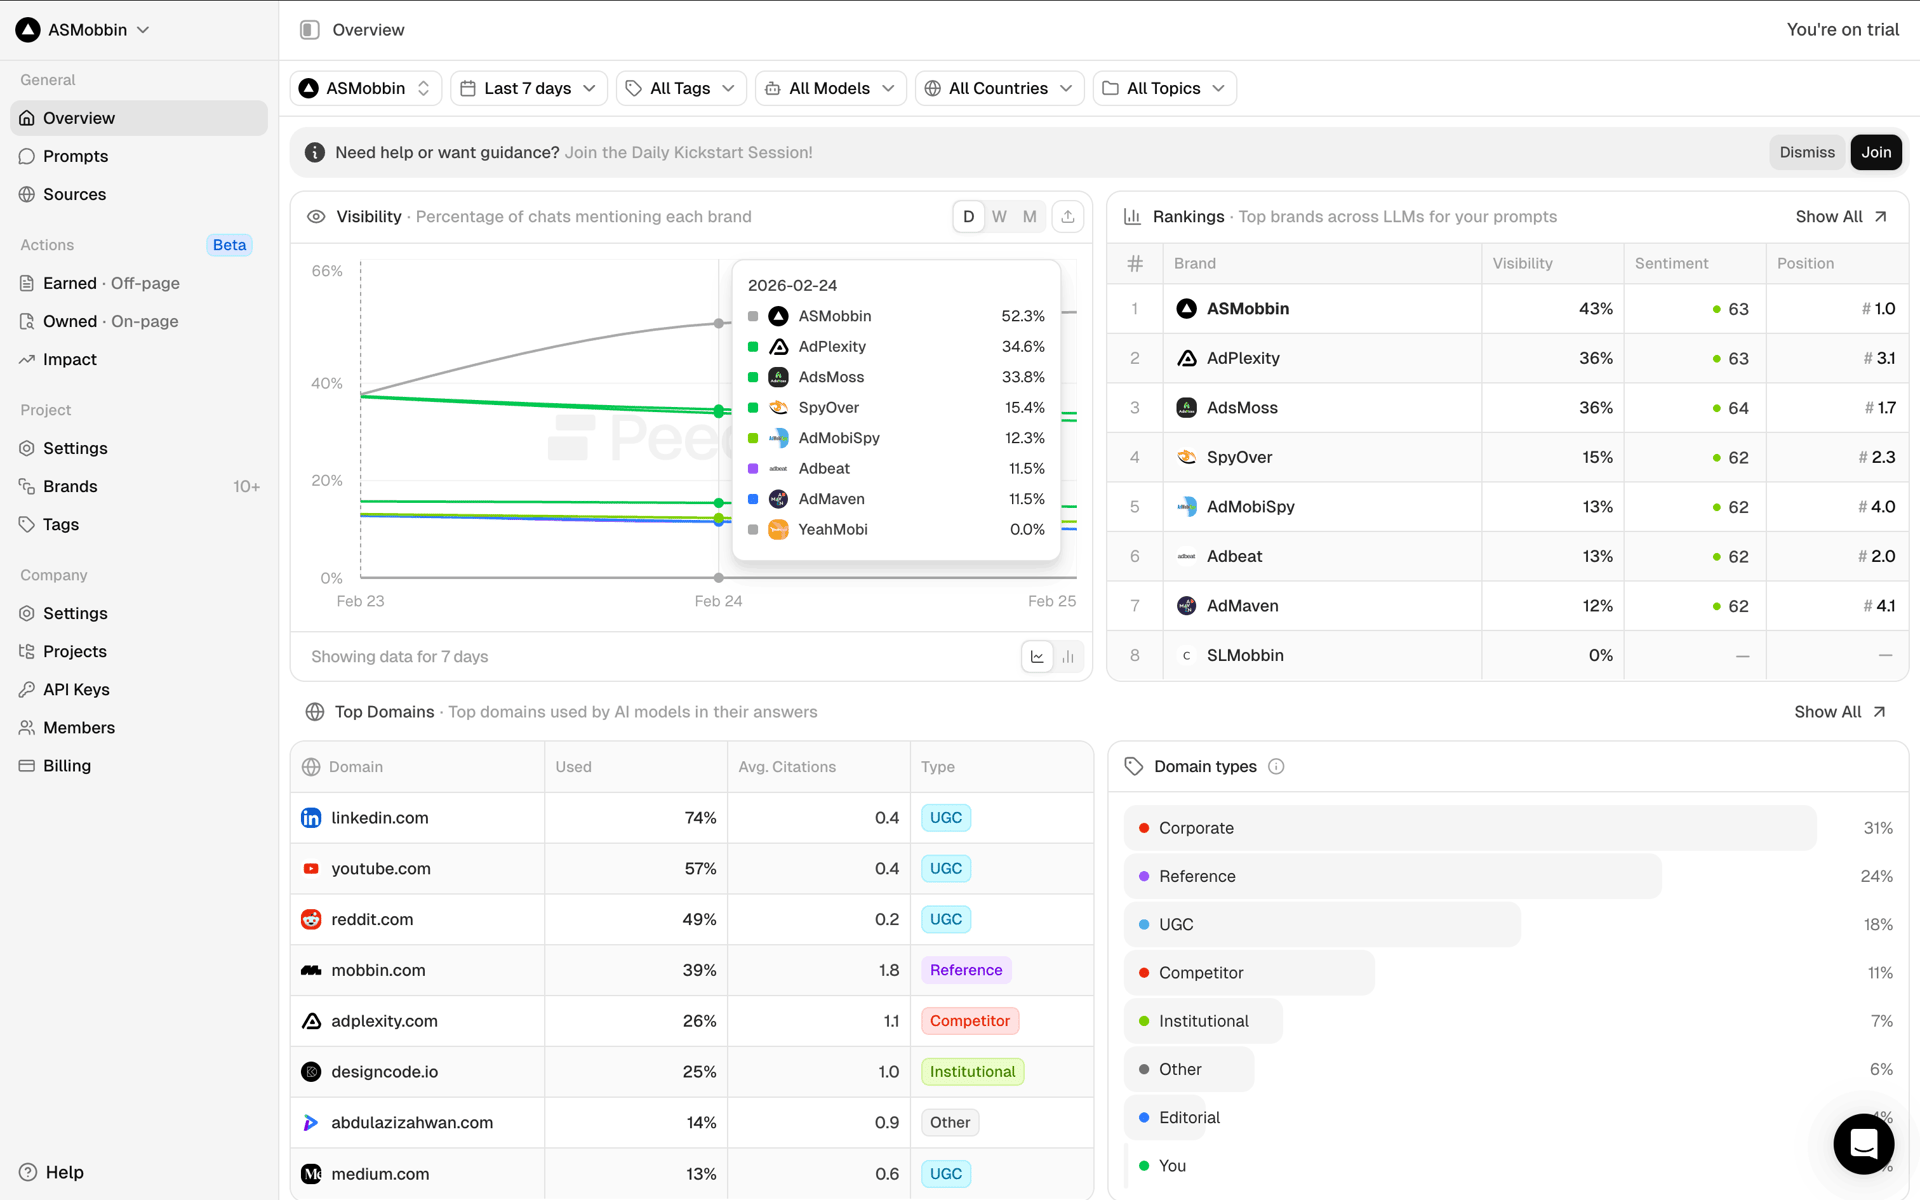
Task: Open the Last 7 days date dropdown
Action: click(x=529, y=88)
